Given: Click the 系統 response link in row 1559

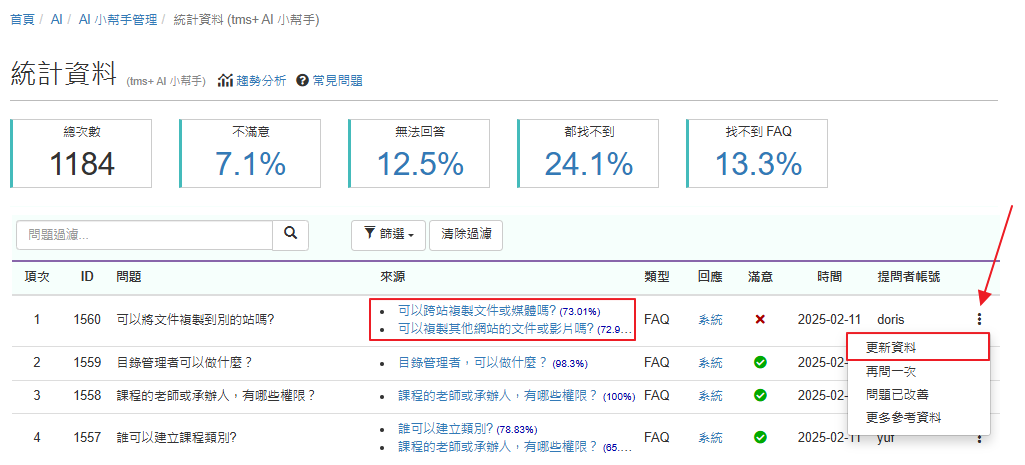Looking at the screenshot, I should (x=710, y=362).
